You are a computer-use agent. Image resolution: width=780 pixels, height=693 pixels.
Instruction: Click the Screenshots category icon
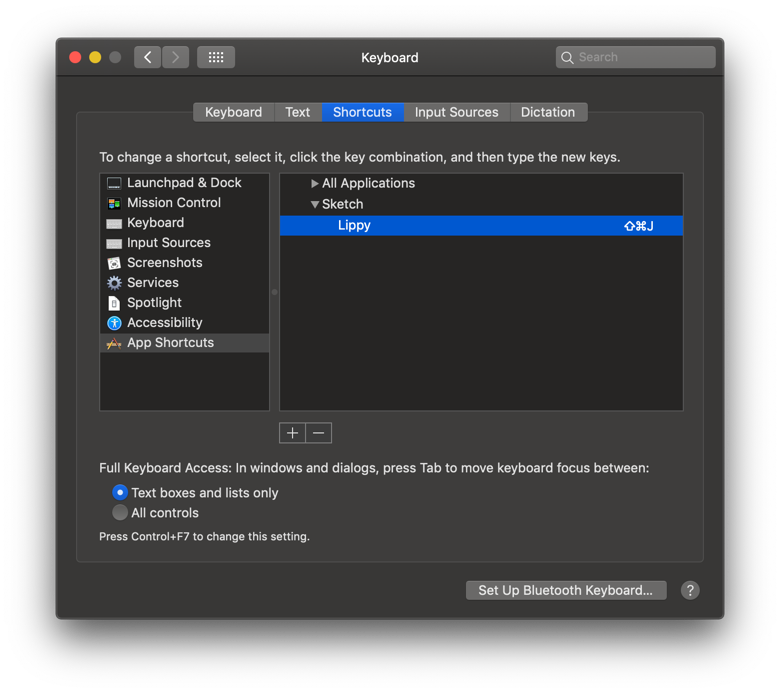pos(114,263)
